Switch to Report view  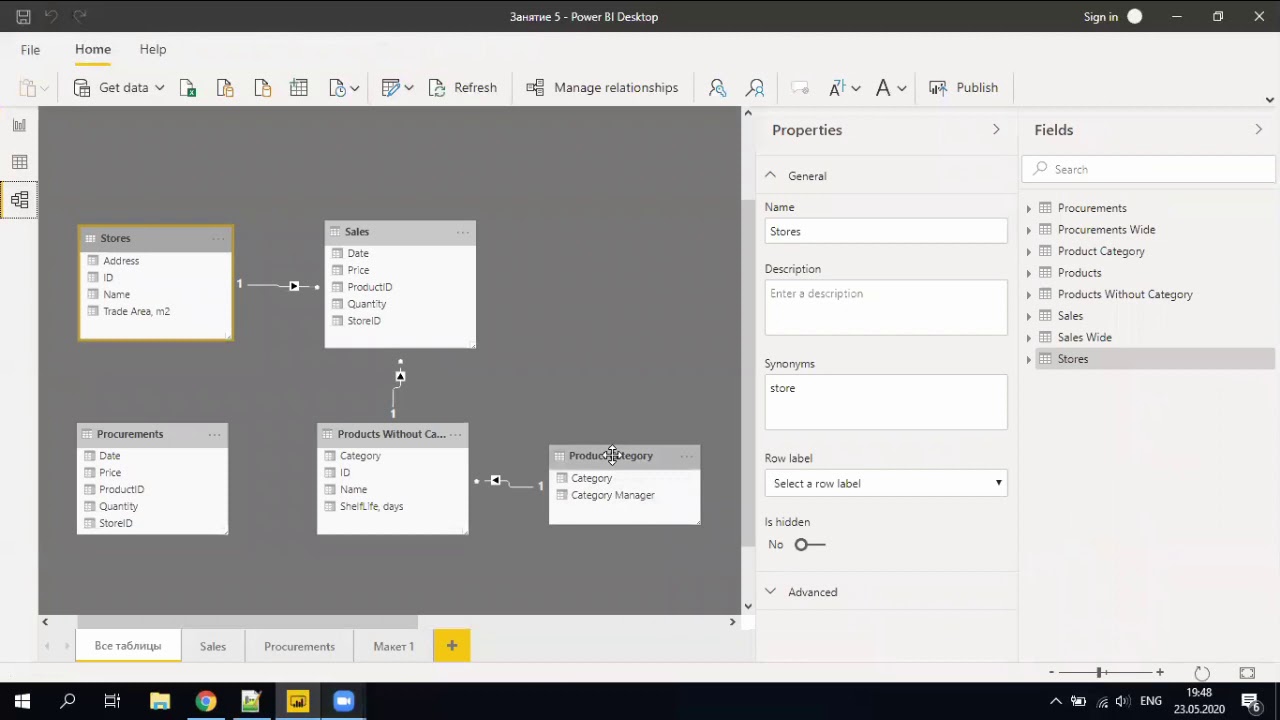pyautogui.click(x=19, y=125)
